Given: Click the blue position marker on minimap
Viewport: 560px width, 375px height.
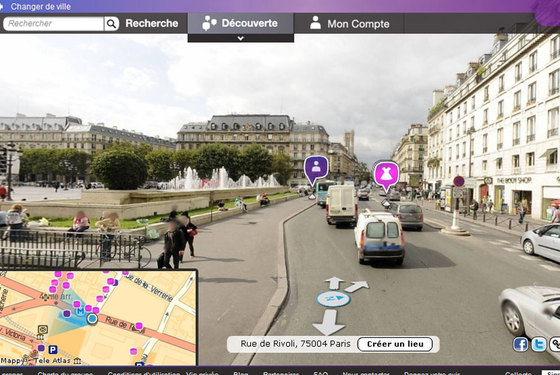Looking at the screenshot, I should (92, 319).
